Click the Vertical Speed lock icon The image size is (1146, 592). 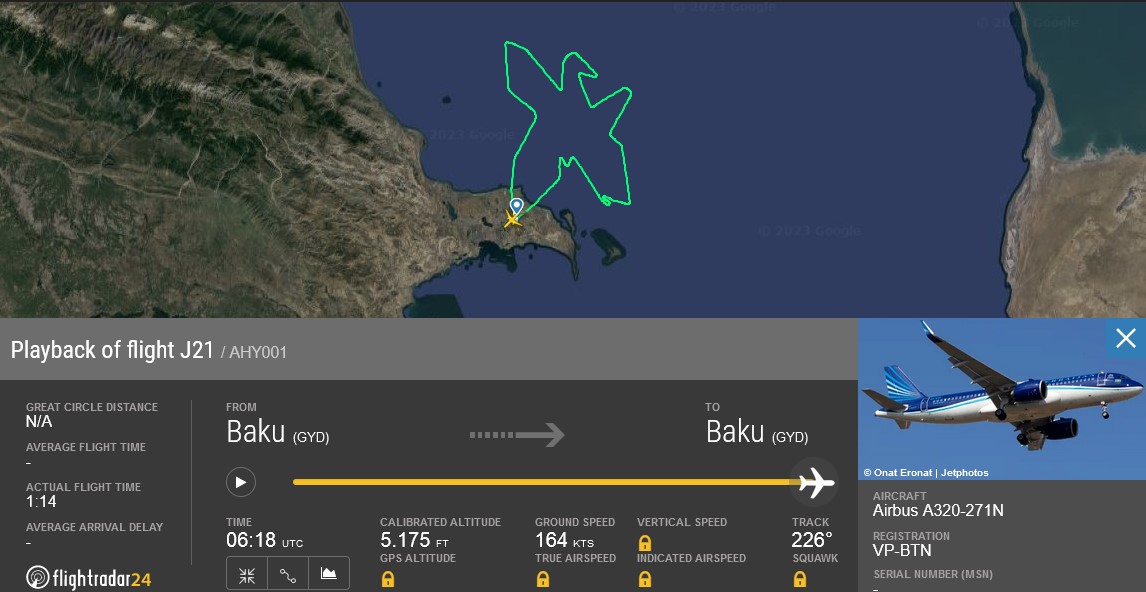click(645, 543)
